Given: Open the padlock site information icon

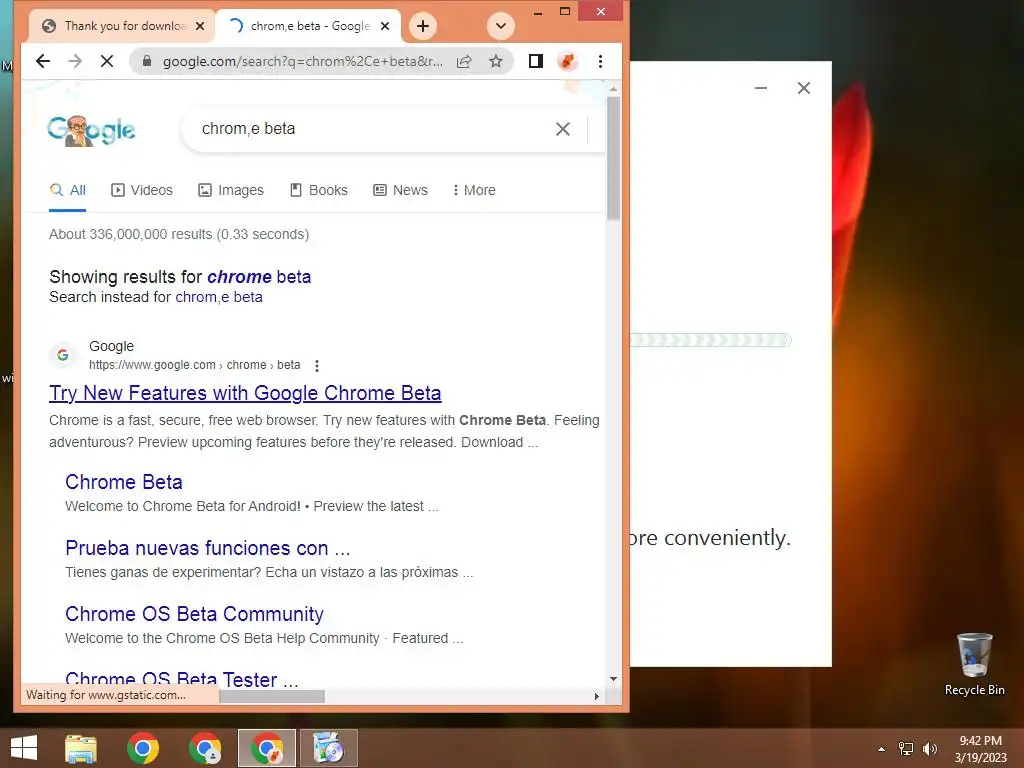Looking at the screenshot, I should (147, 61).
